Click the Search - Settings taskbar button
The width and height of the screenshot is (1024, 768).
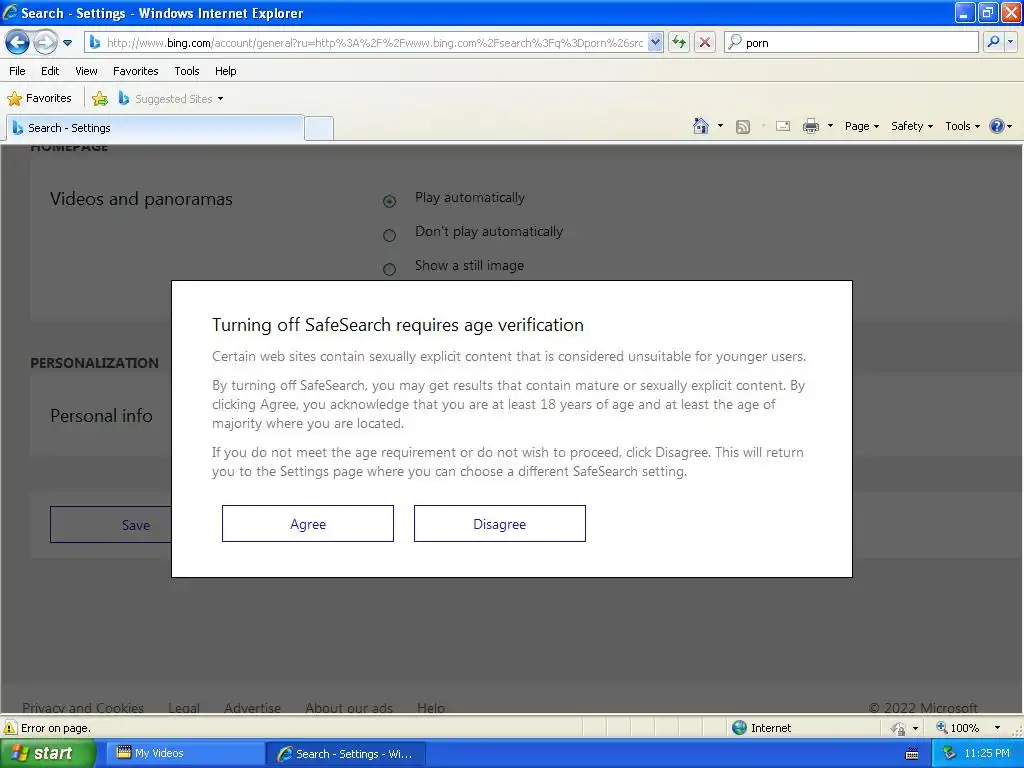pyautogui.click(x=346, y=754)
